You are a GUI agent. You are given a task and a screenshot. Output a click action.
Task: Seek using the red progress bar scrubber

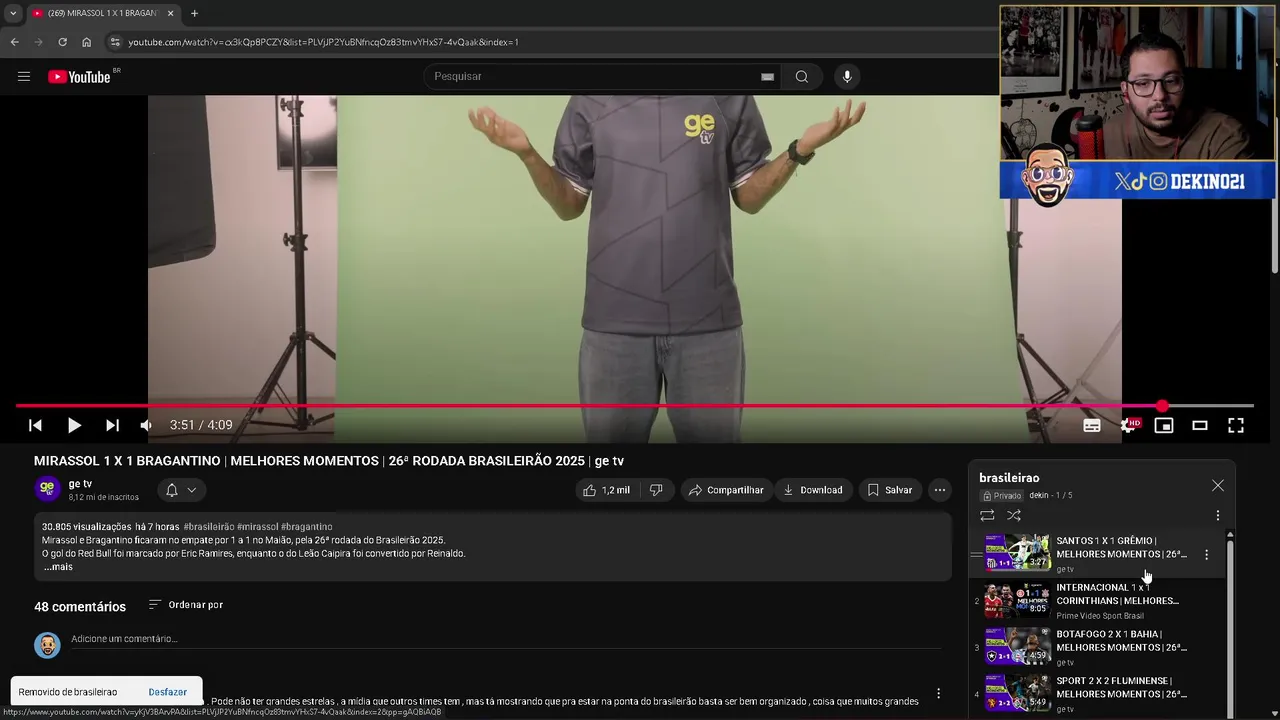tap(1162, 406)
